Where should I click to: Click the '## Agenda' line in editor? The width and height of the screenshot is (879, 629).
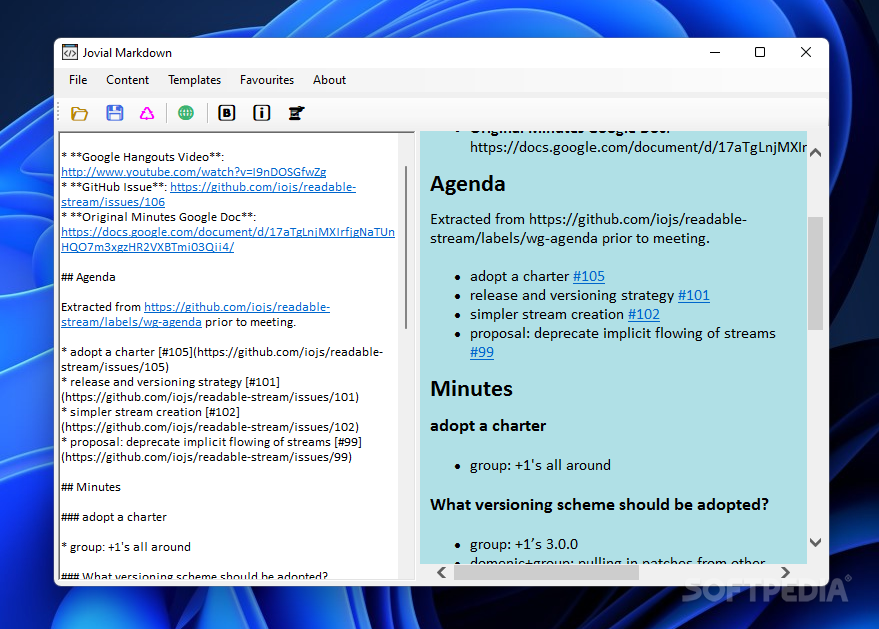88,277
